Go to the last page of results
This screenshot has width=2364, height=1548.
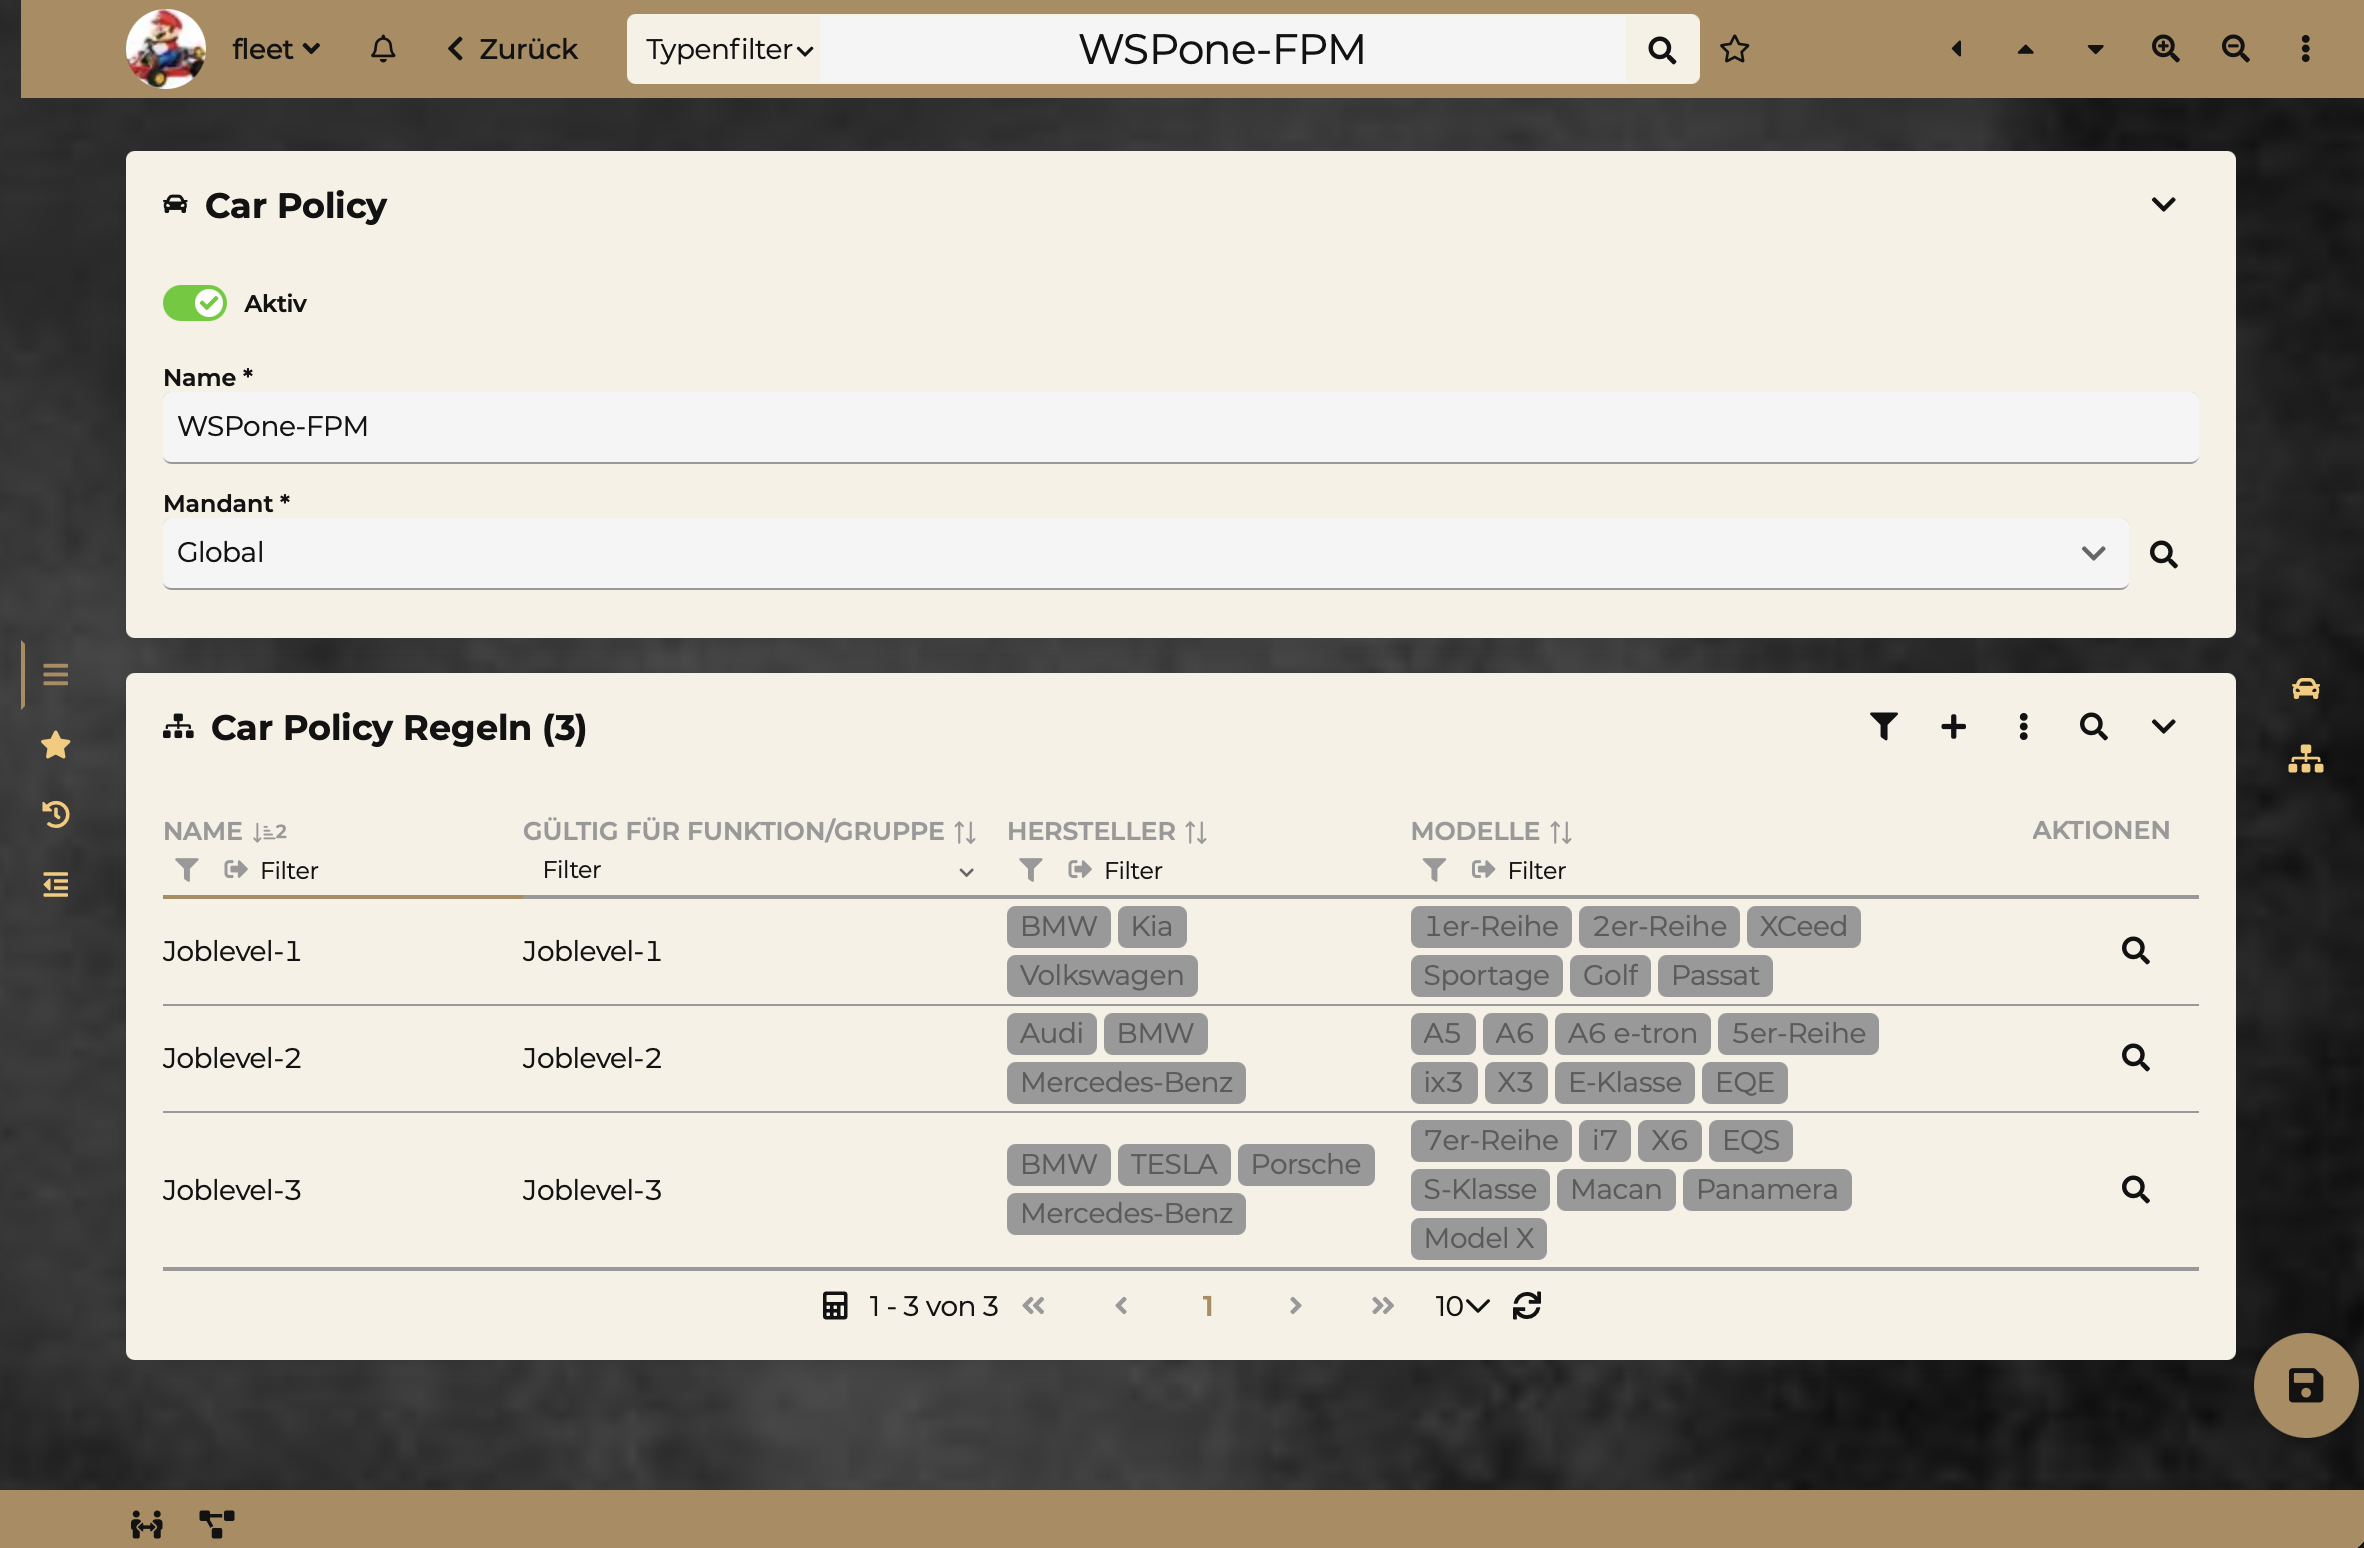click(x=1382, y=1305)
